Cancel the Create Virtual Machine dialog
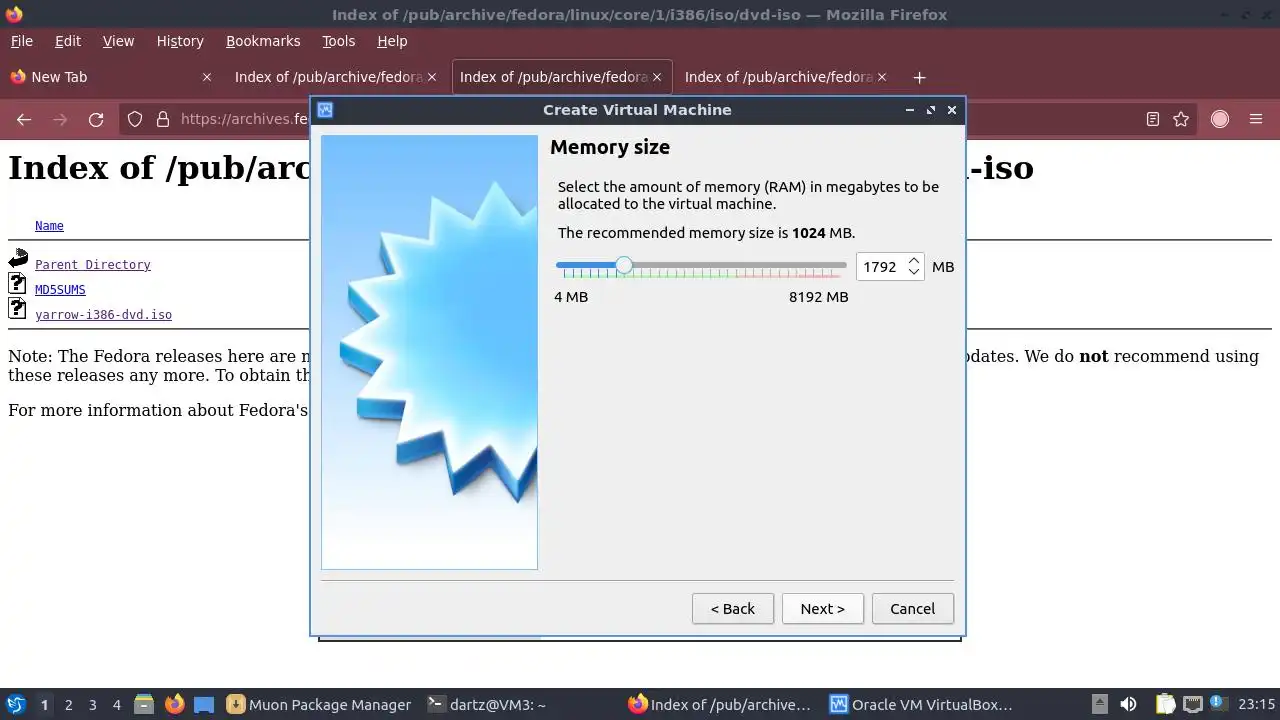 point(912,609)
